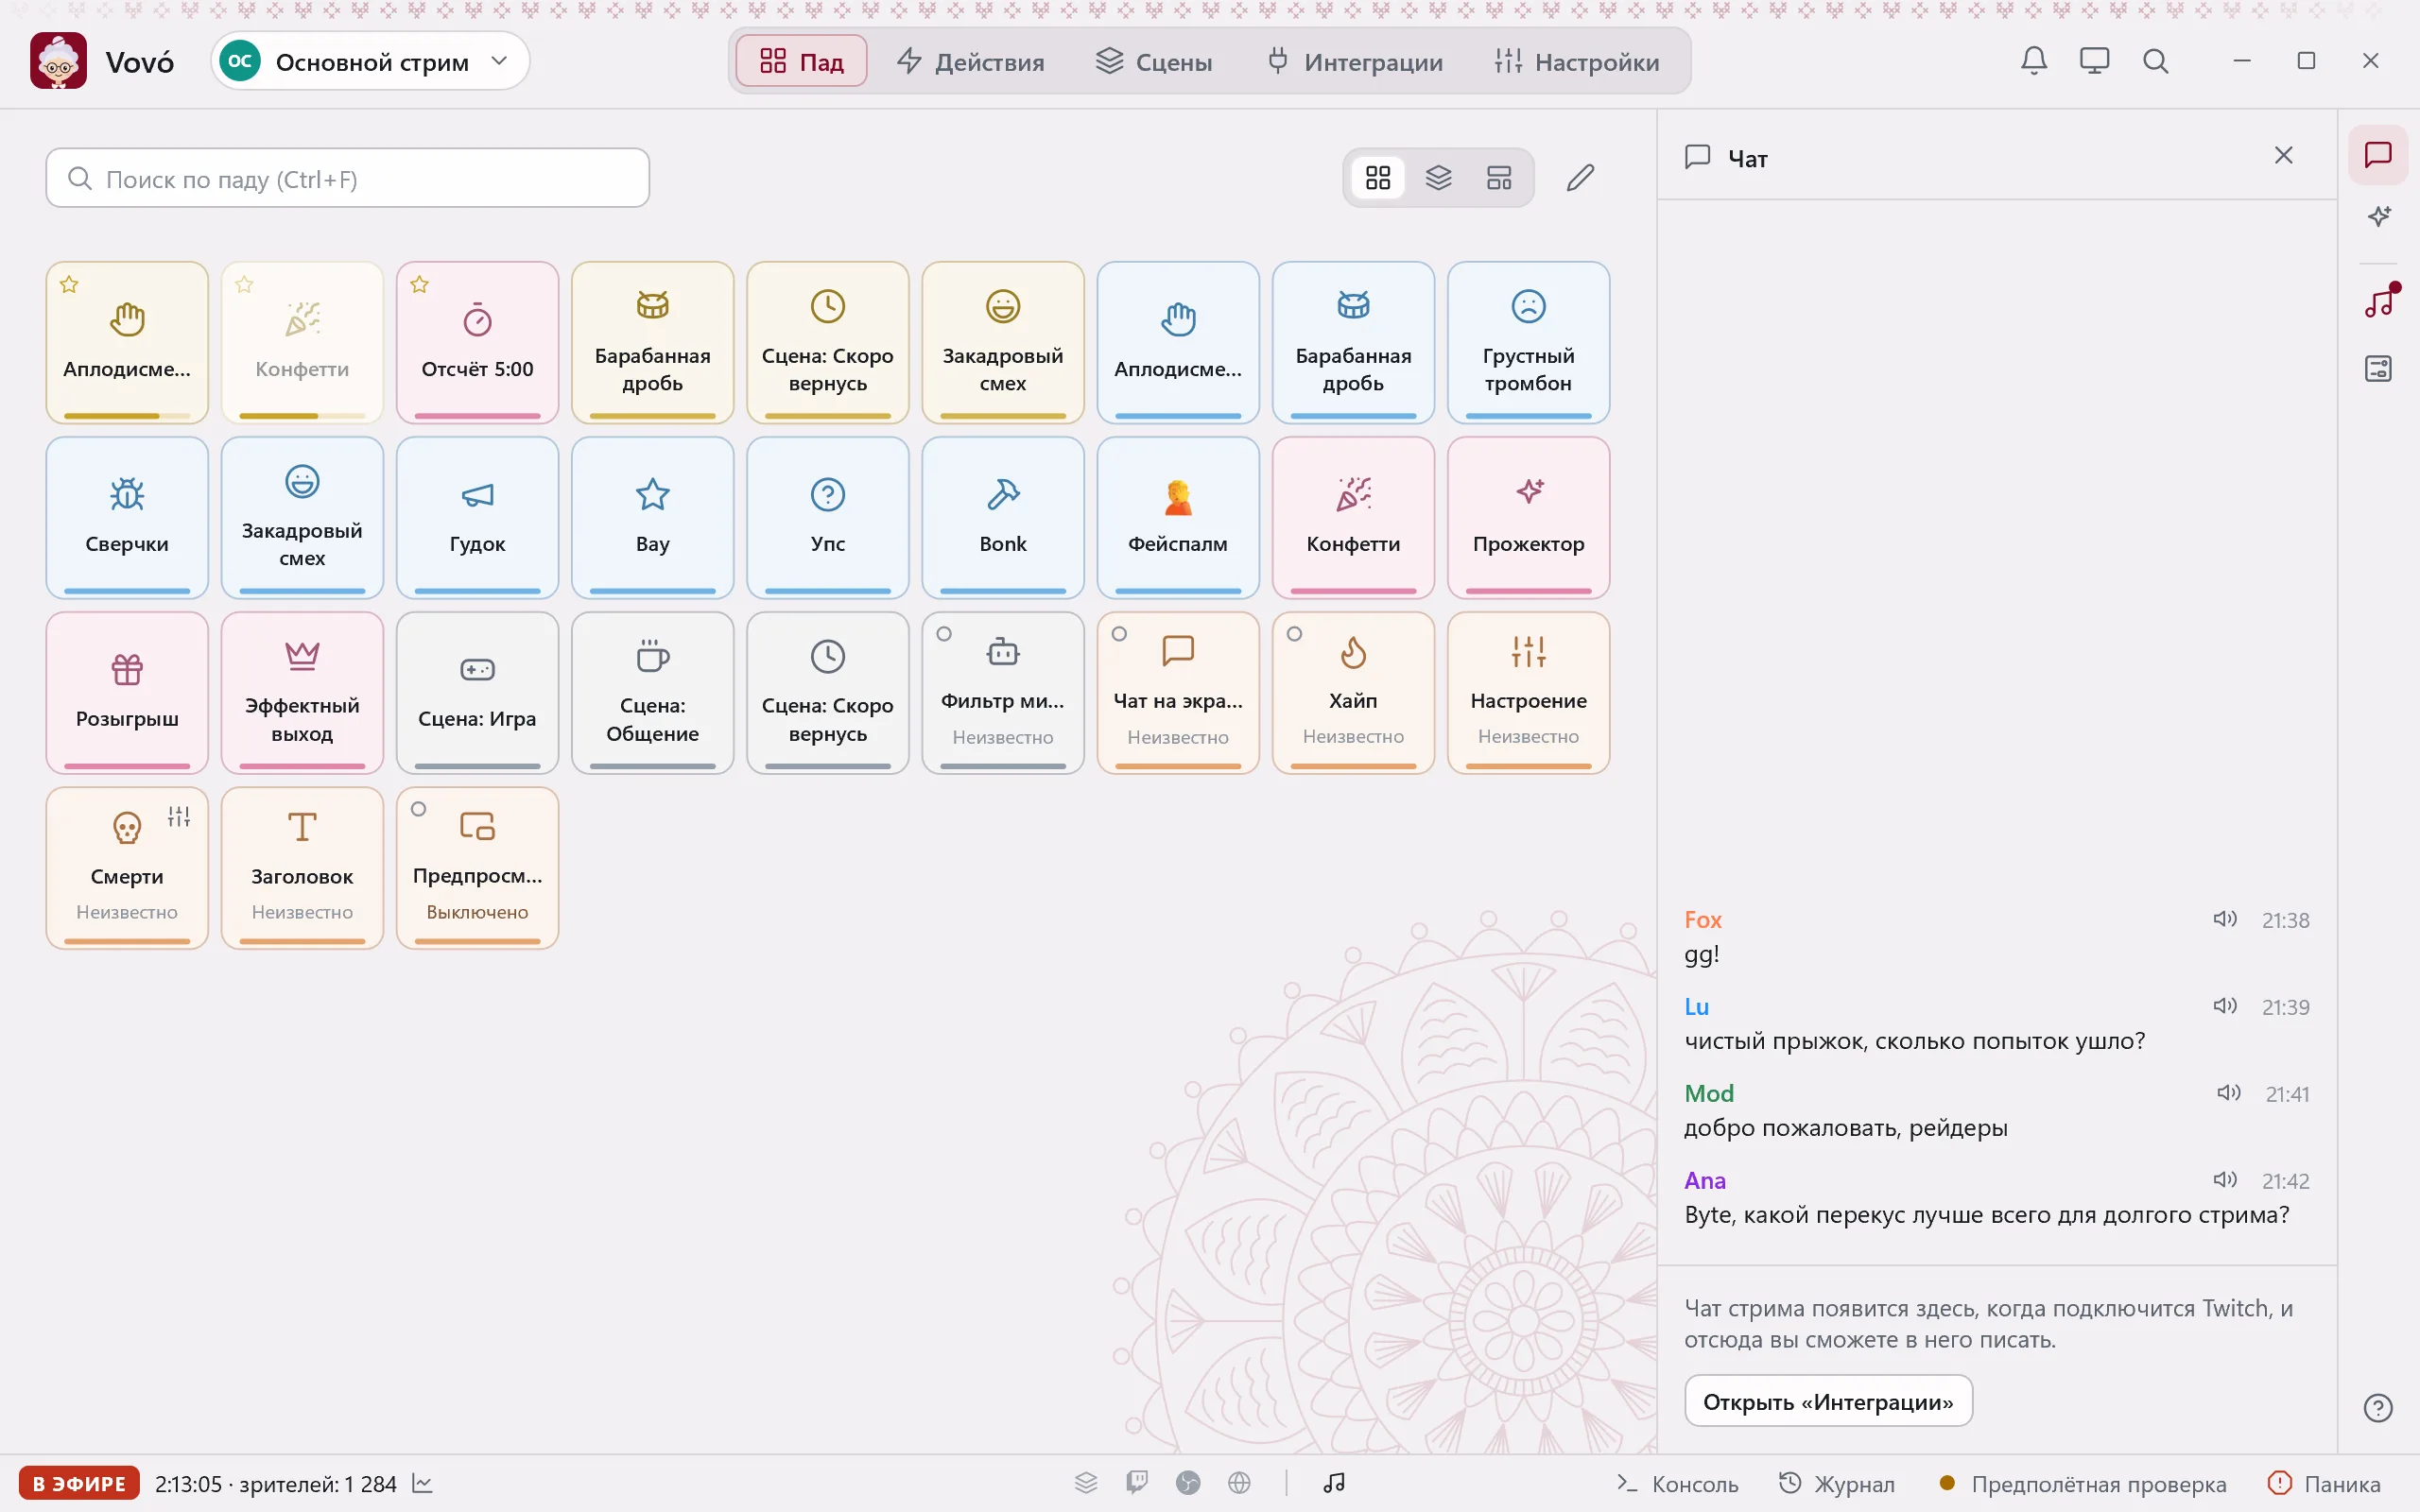Open the Настройки tab
Image resolution: width=2420 pixels, height=1512 pixels.
(x=1577, y=61)
